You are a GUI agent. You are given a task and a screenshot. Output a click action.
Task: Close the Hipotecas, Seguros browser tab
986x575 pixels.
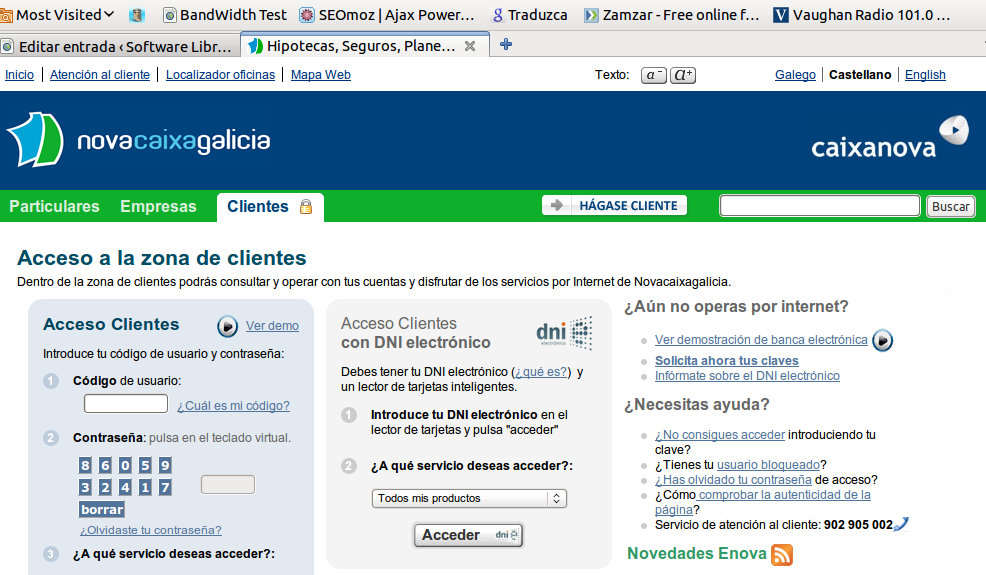pyautogui.click(x=470, y=46)
